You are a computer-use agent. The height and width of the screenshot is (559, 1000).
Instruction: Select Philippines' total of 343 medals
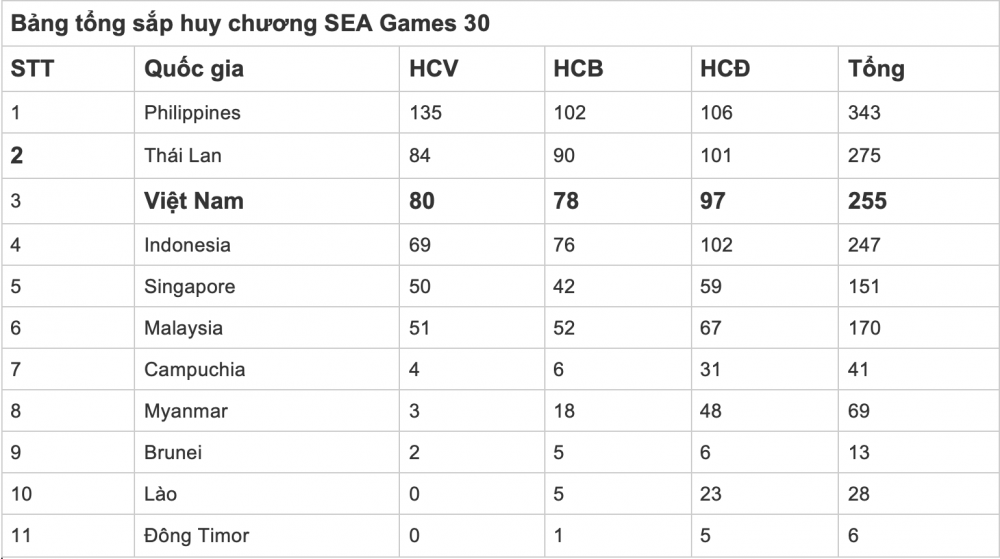click(x=864, y=112)
